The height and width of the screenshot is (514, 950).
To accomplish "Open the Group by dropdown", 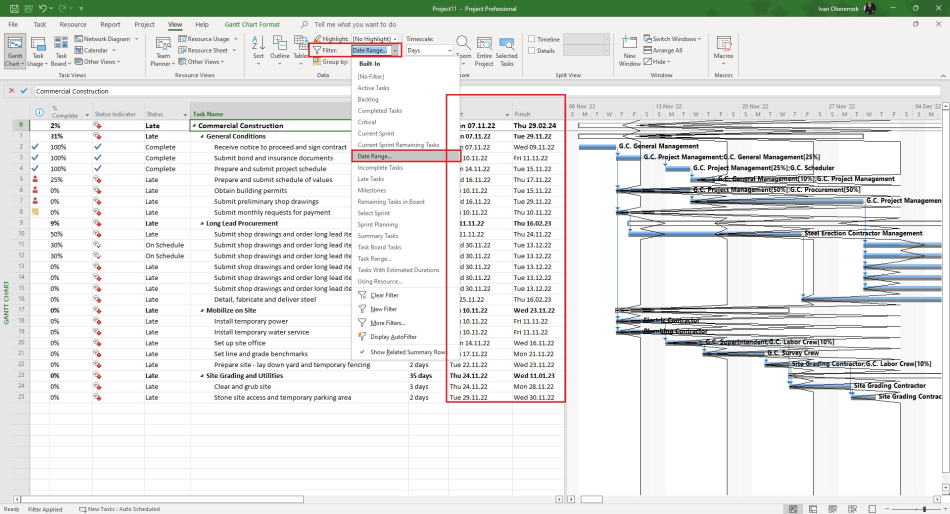I will (331, 61).
